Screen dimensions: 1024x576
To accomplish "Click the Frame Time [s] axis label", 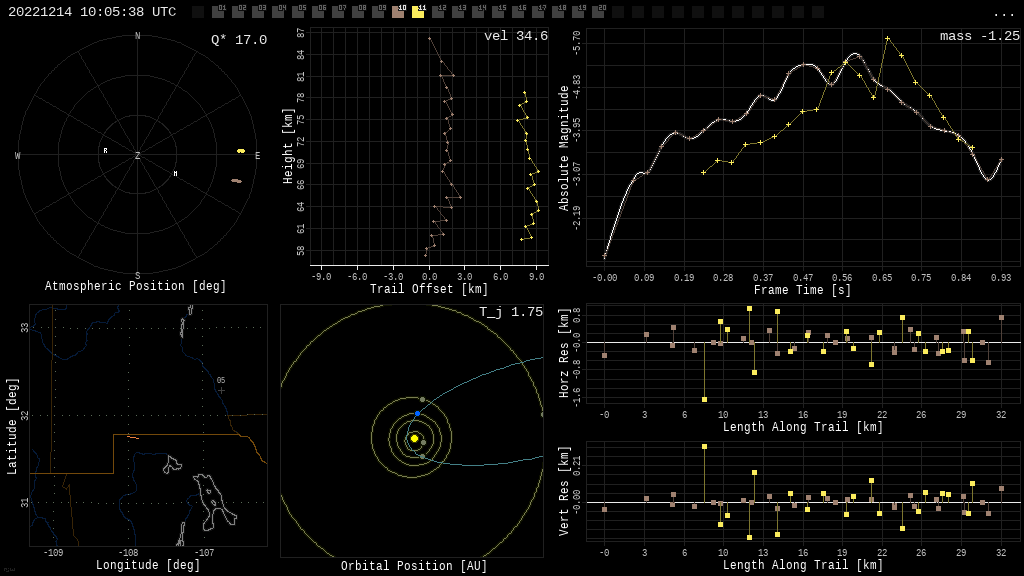I will (803, 290).
